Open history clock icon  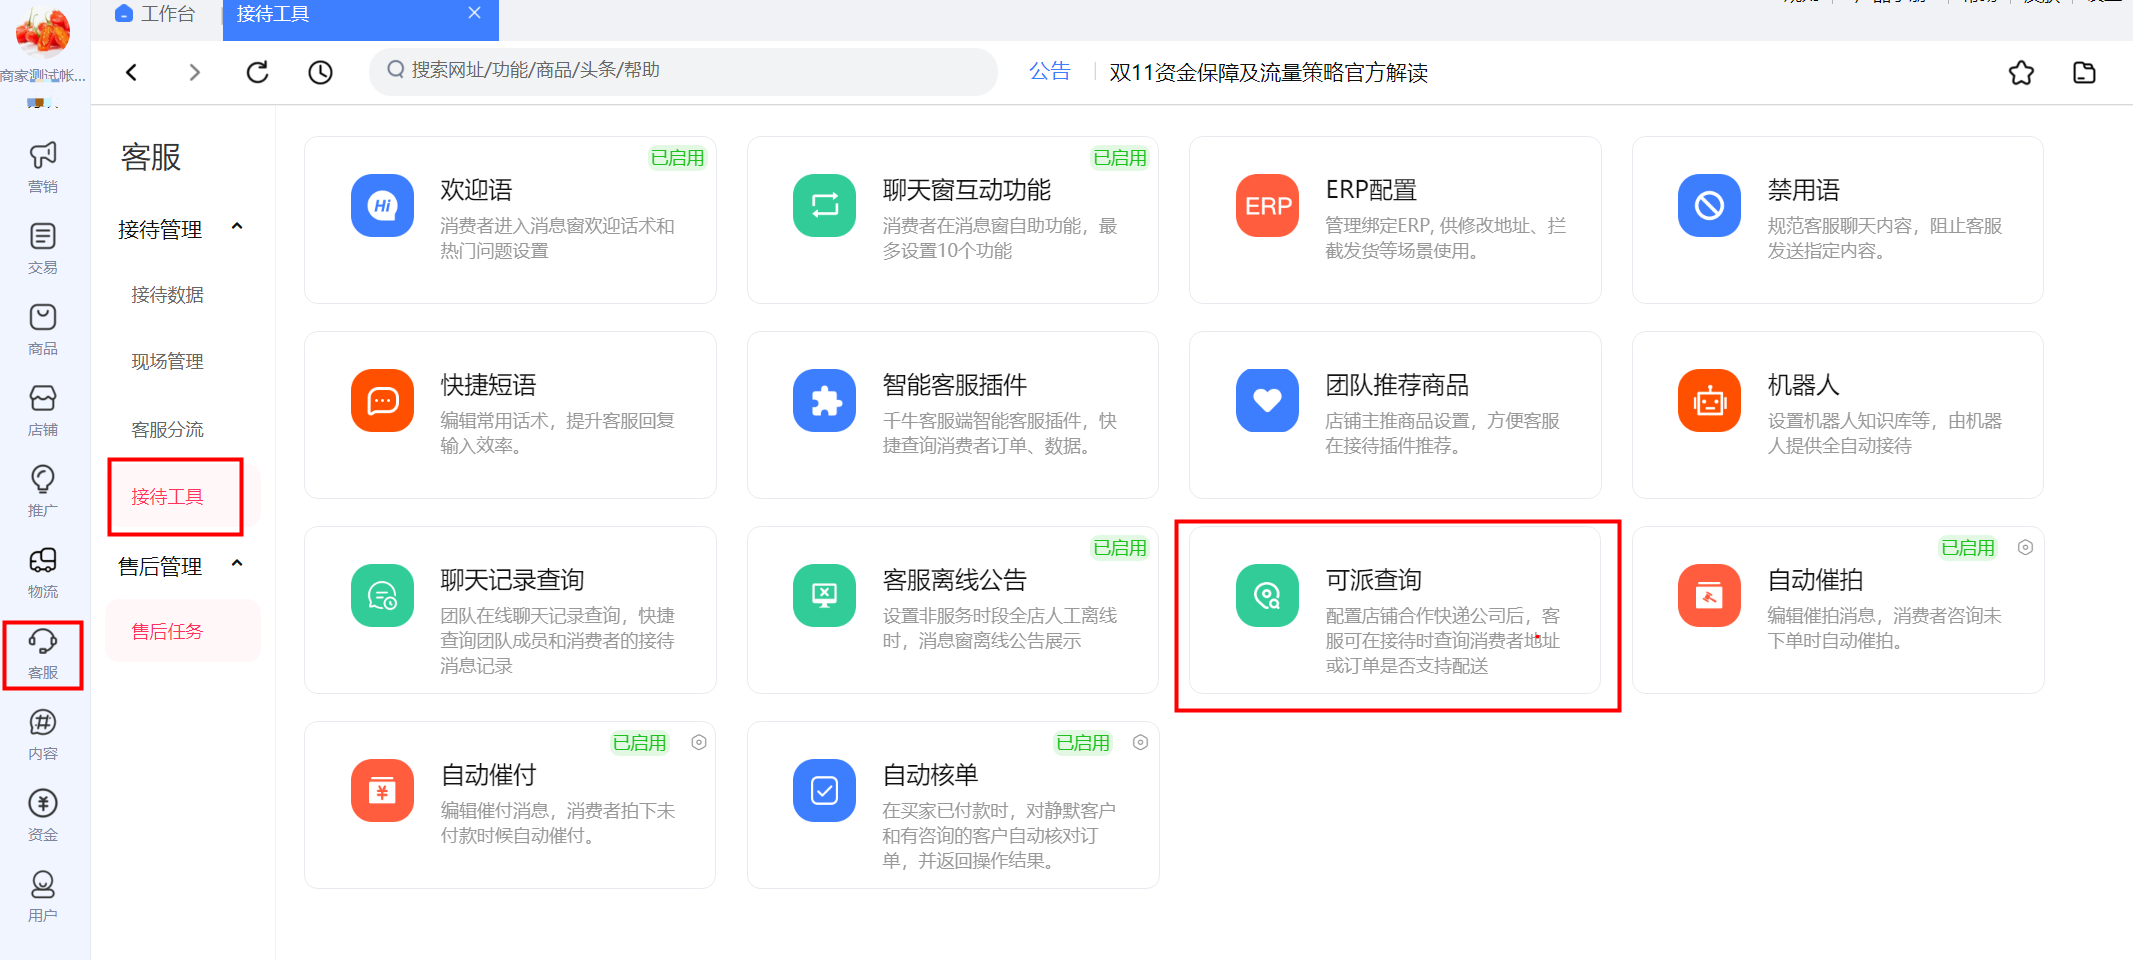320,72
